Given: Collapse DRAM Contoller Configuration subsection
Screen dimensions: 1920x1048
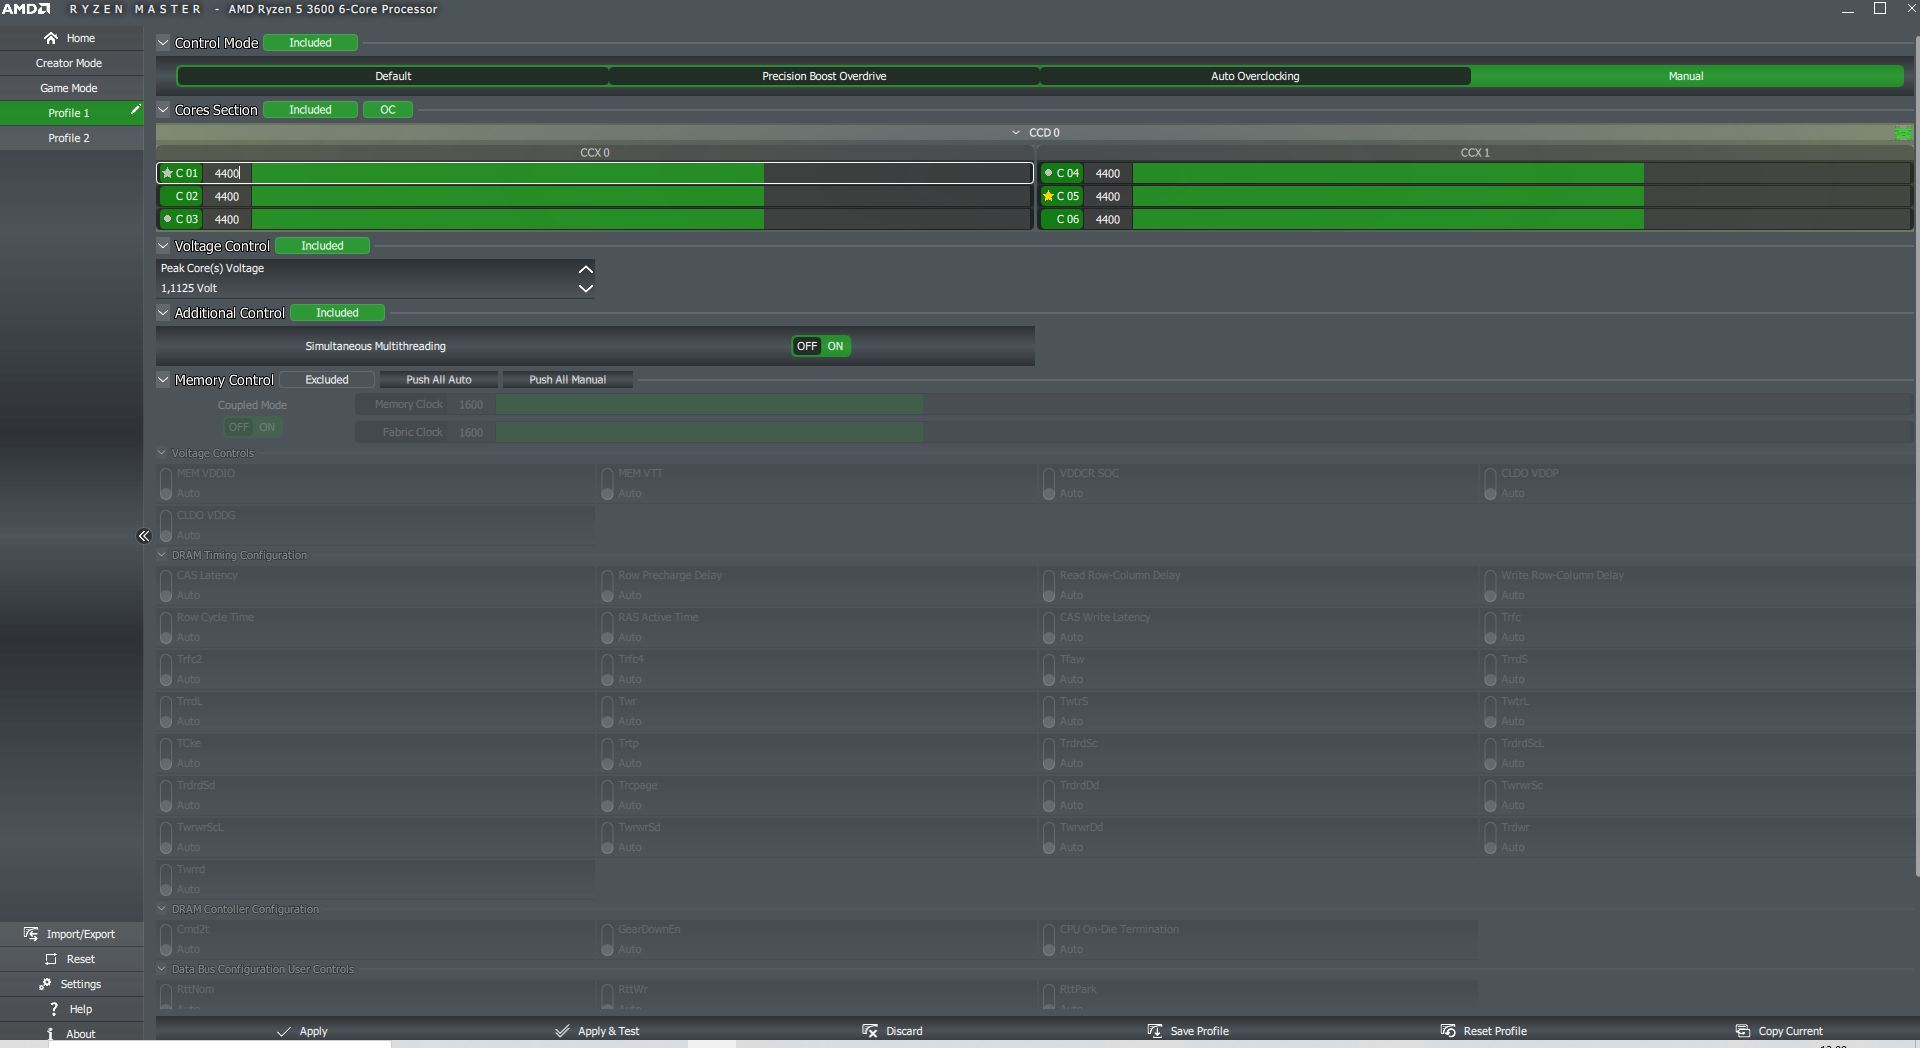Looking at the screenshot, I should coord(162,909).
